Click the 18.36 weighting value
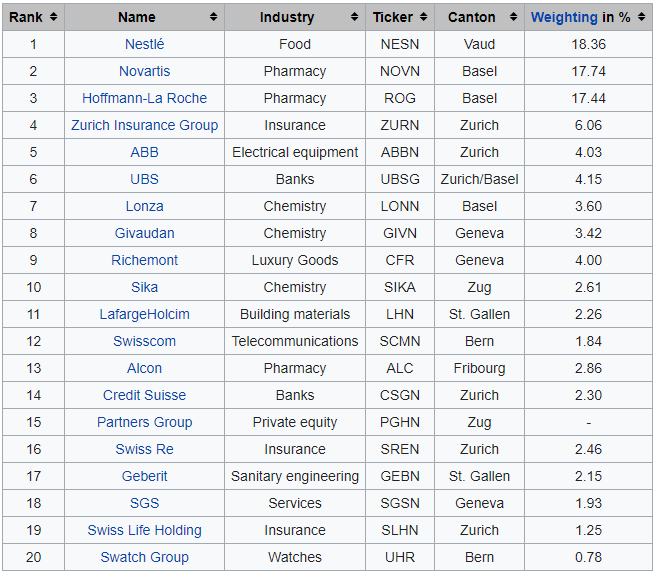The image size is (654, 572). (x=589, y=44)
